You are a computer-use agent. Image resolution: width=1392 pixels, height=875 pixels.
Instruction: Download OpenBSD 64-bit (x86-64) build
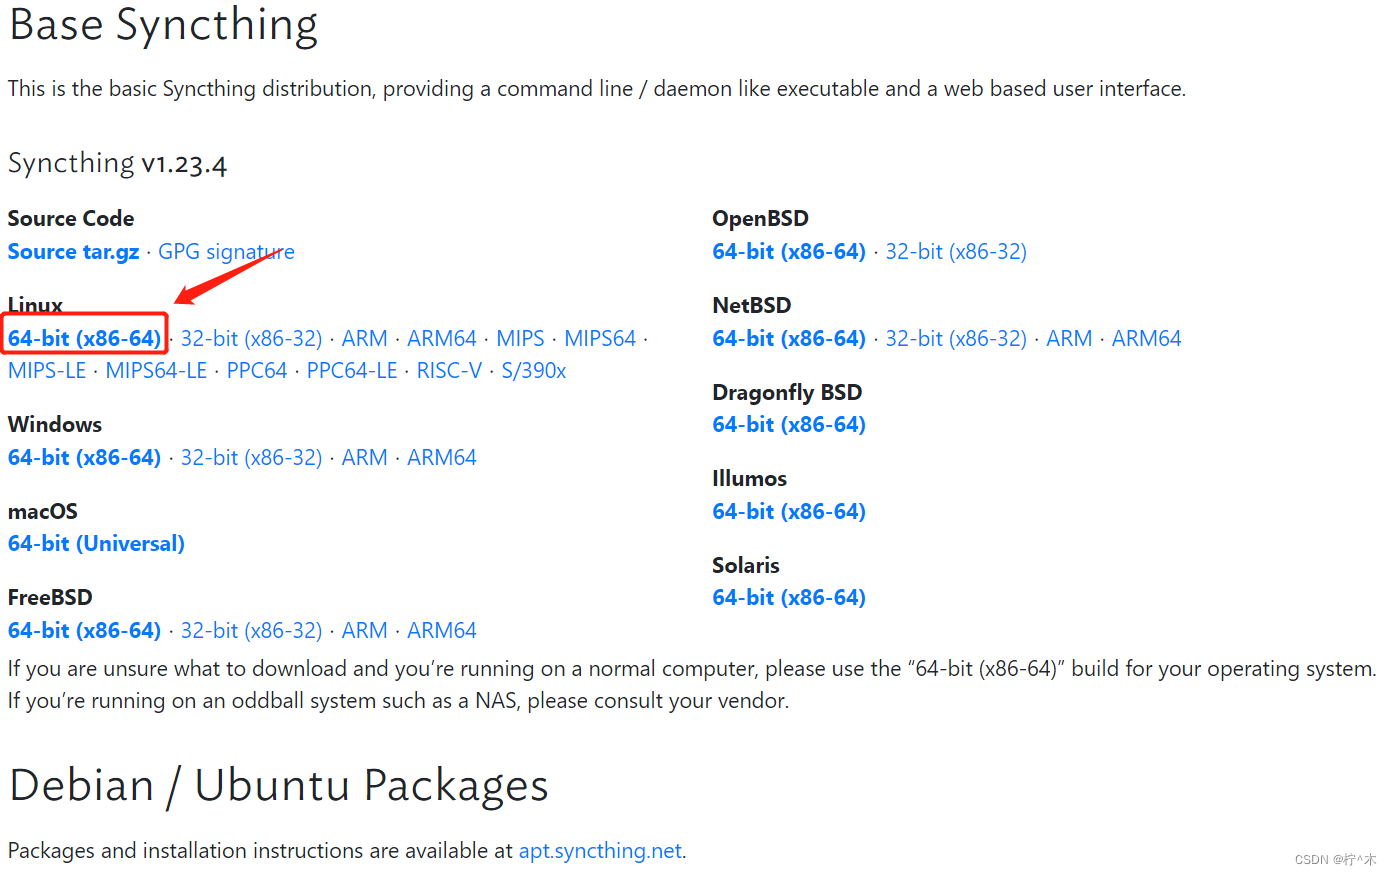coord(789,252)
